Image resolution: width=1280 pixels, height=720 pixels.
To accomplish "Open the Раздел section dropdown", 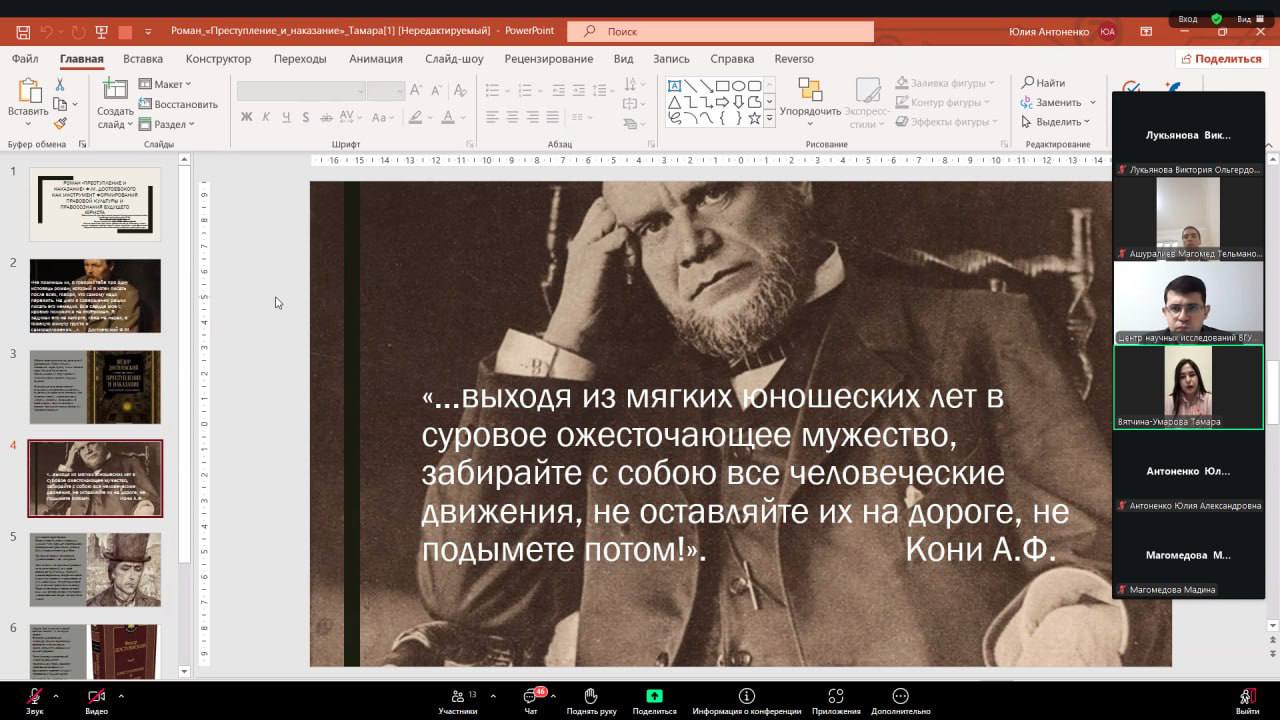I will (x=167, y=124).
